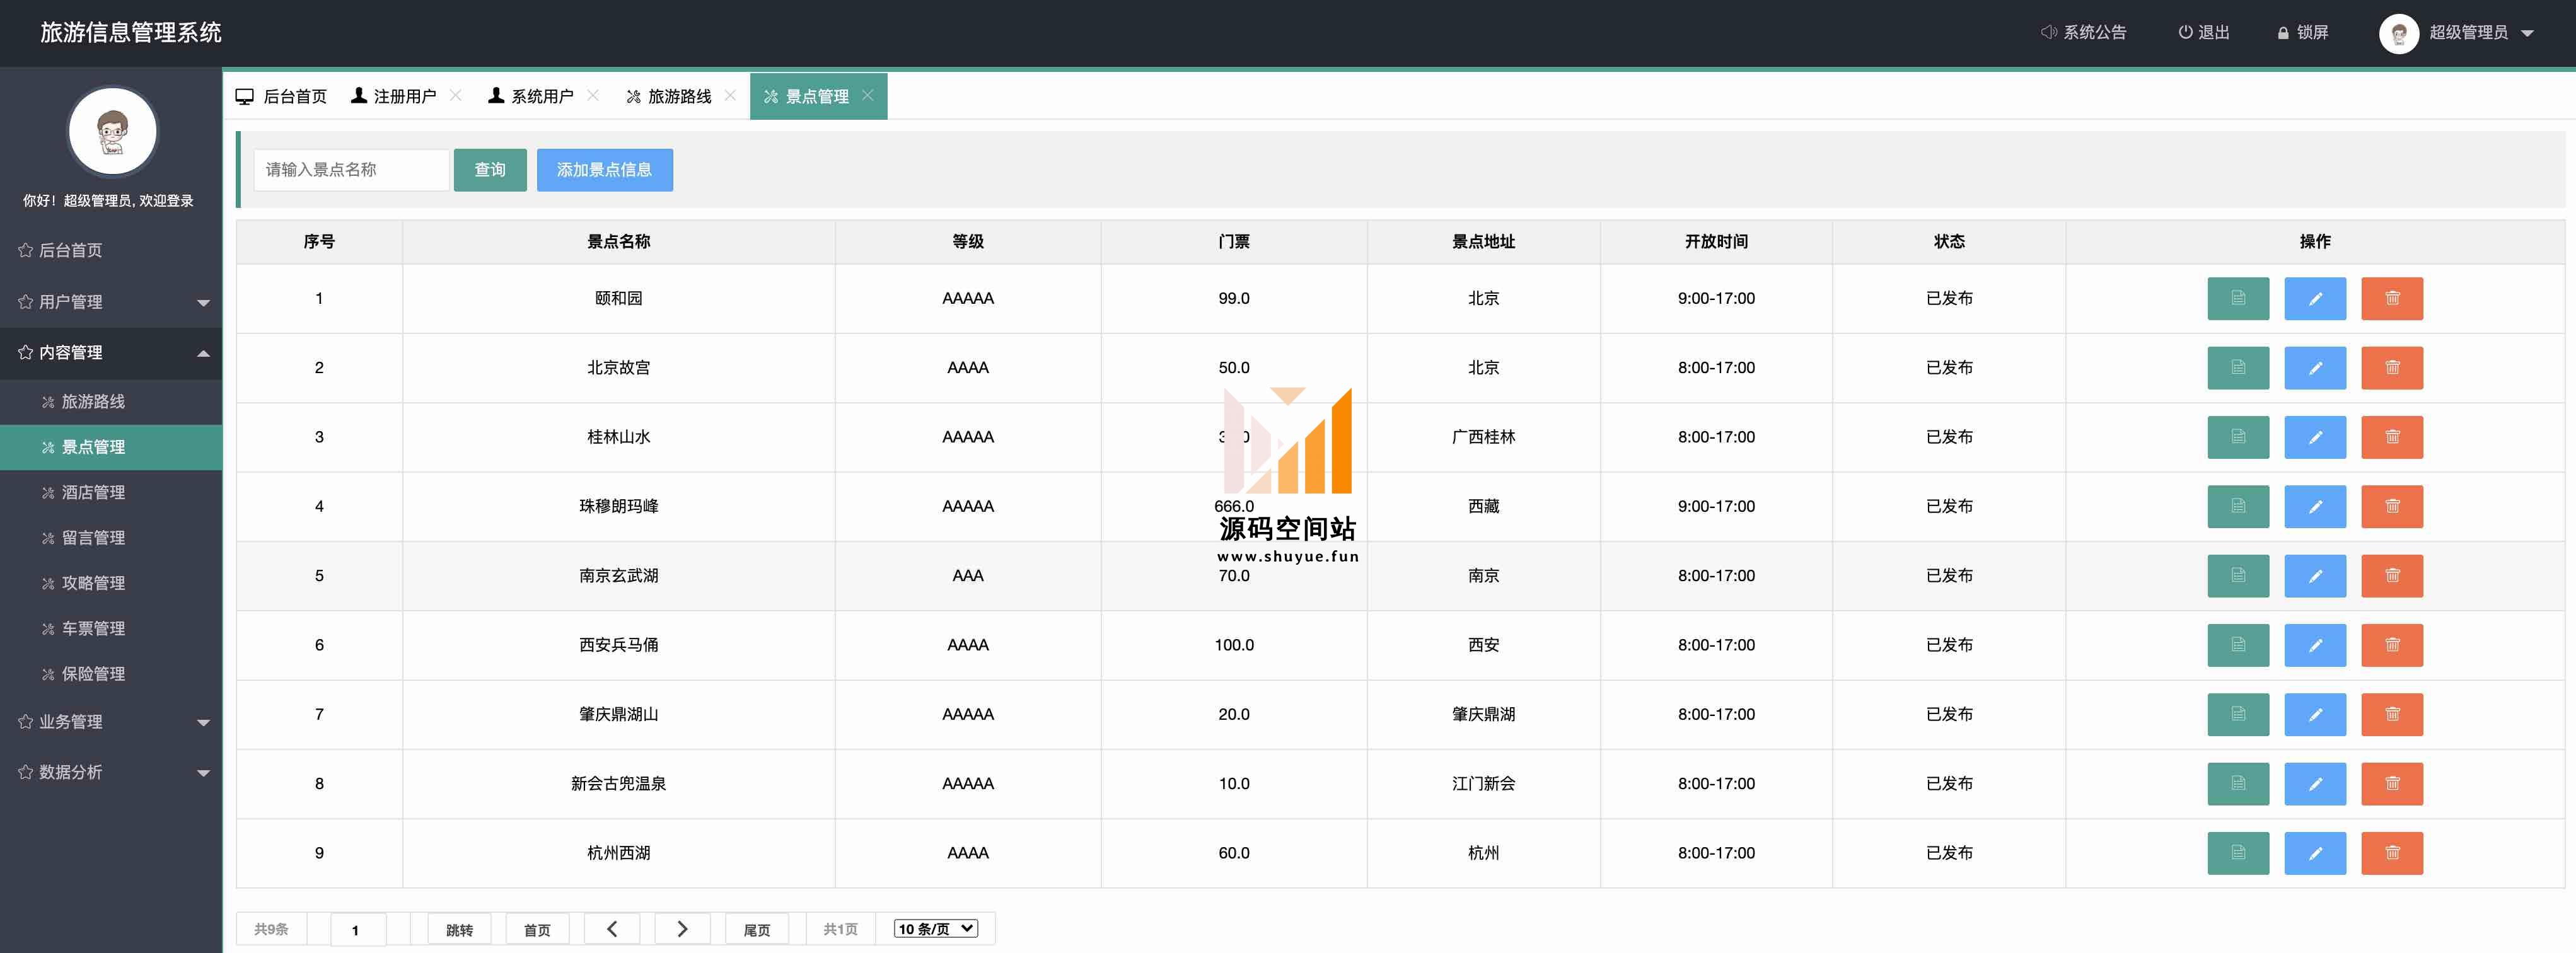The image size is (2576, 953).
Task: Open the 10 条/页 page size selector
Action: [936, 929]
